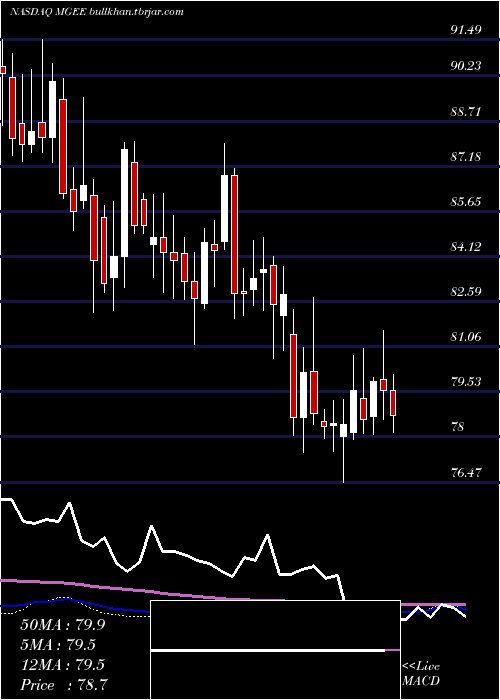Viewport: 500px width, 700px height.
Task: Click the 91.49 price axis label
Action: [x=466, y=30]
